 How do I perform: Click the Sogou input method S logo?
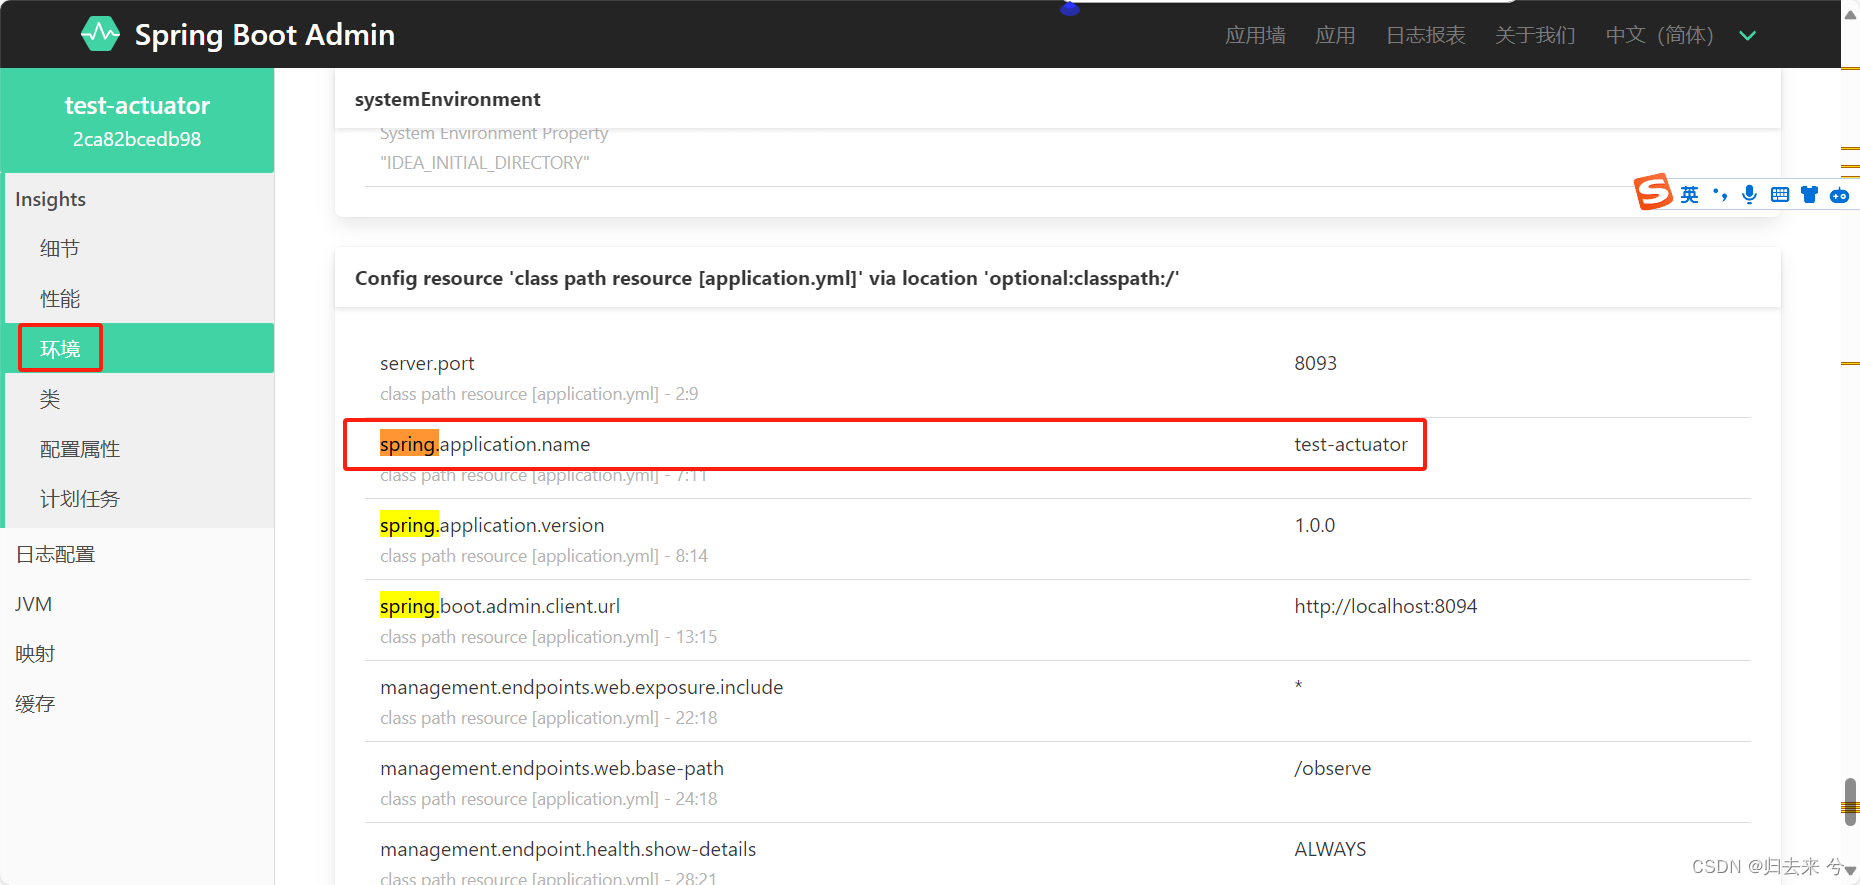point(1653,192)
